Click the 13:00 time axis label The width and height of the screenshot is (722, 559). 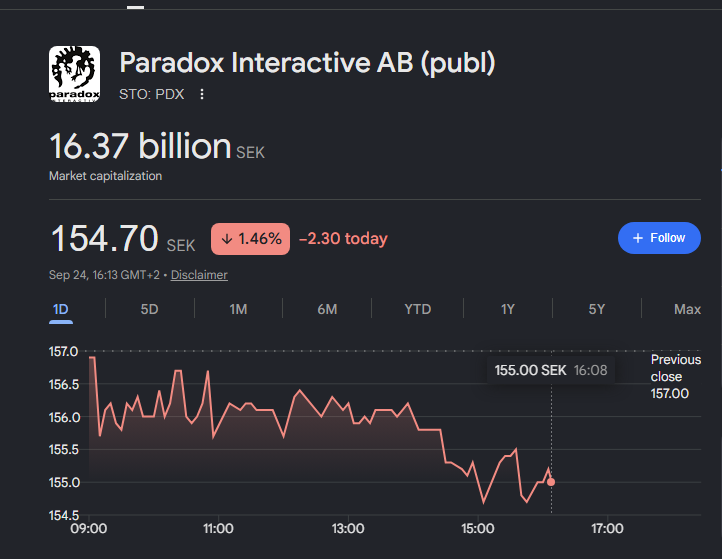coord(348,528)
